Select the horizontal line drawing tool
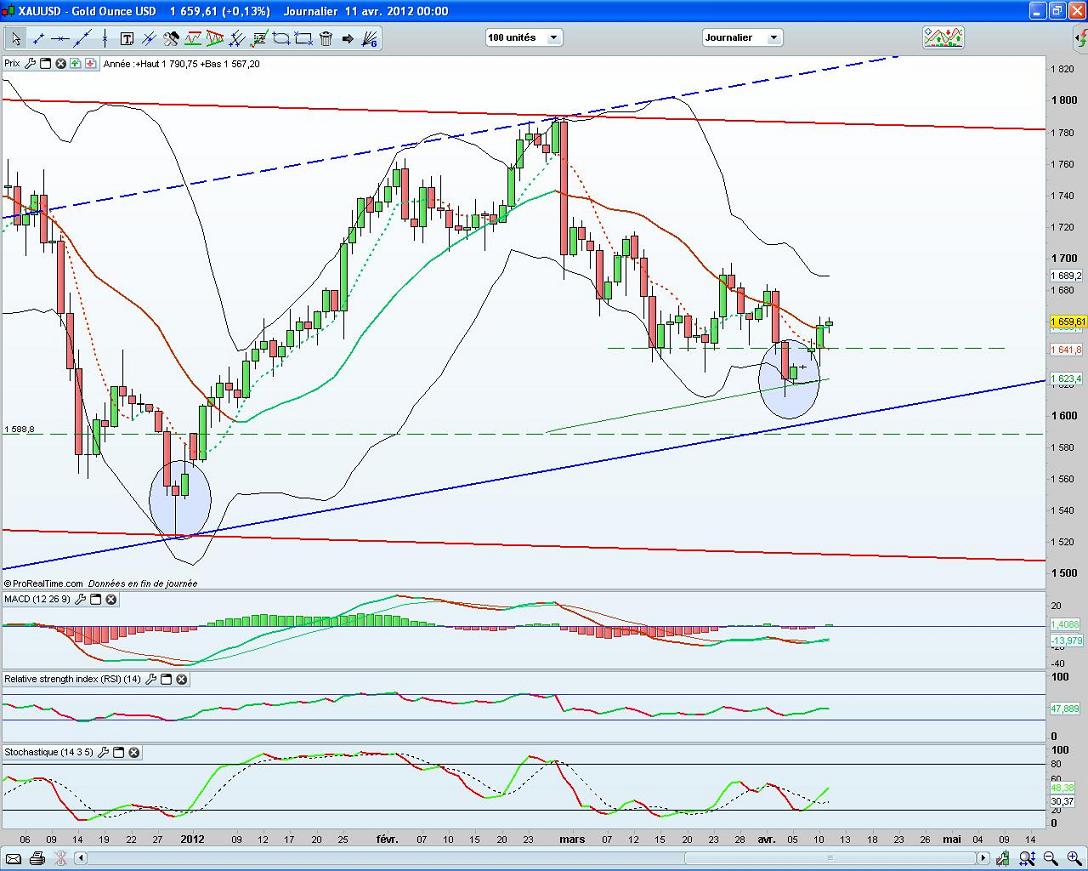This screenshot has width=1088, height=871. (60, 38)
